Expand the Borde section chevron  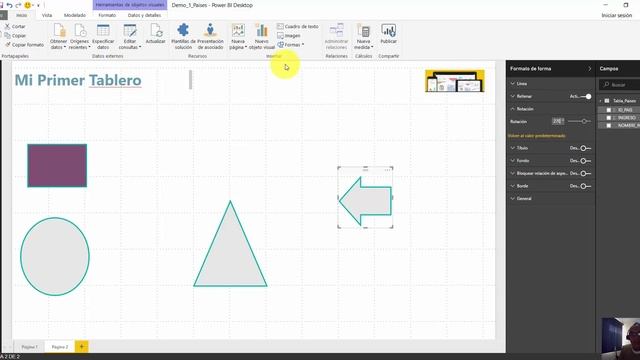(513, 186)
